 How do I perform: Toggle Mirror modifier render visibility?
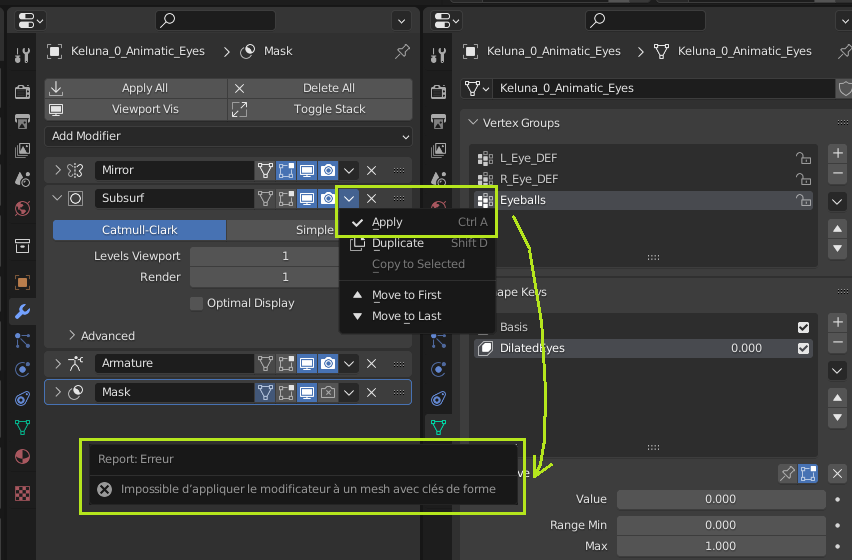tap(328, 171)
